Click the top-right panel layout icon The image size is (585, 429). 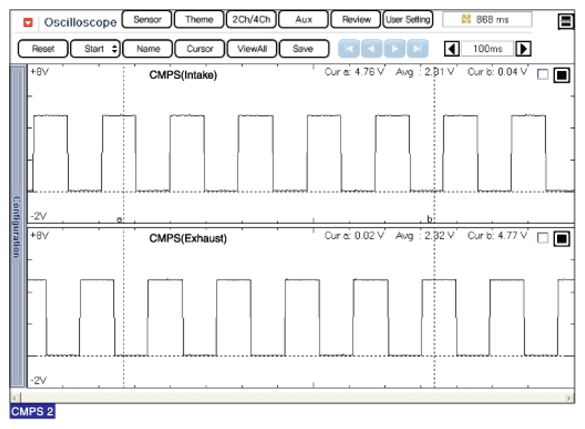tap(566, 21)
